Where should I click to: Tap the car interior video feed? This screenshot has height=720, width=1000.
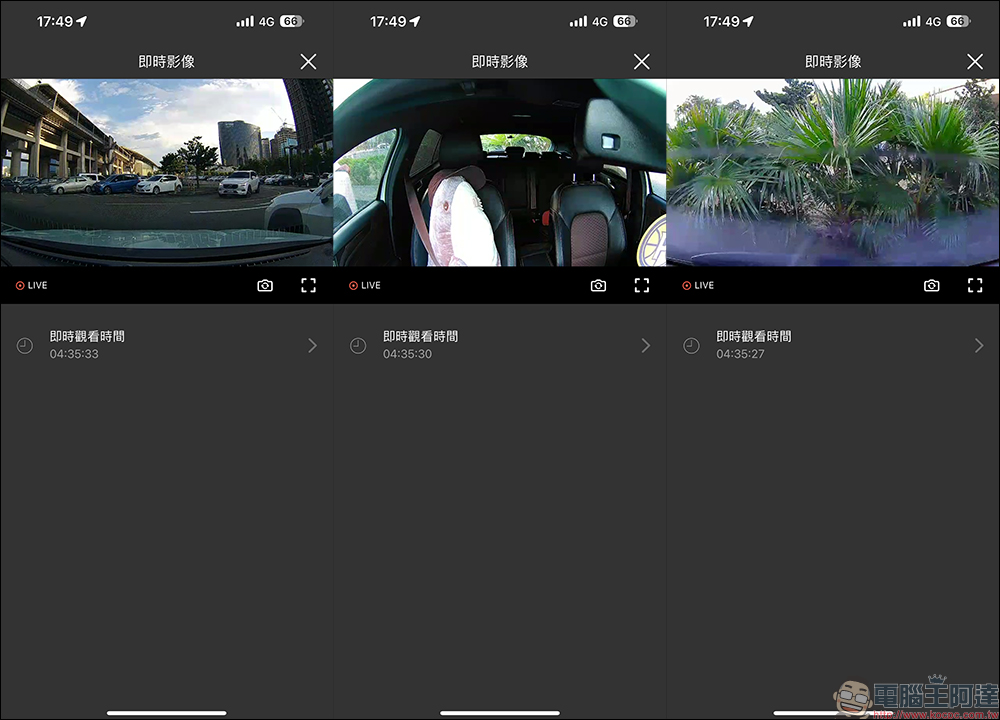point(499,172)
